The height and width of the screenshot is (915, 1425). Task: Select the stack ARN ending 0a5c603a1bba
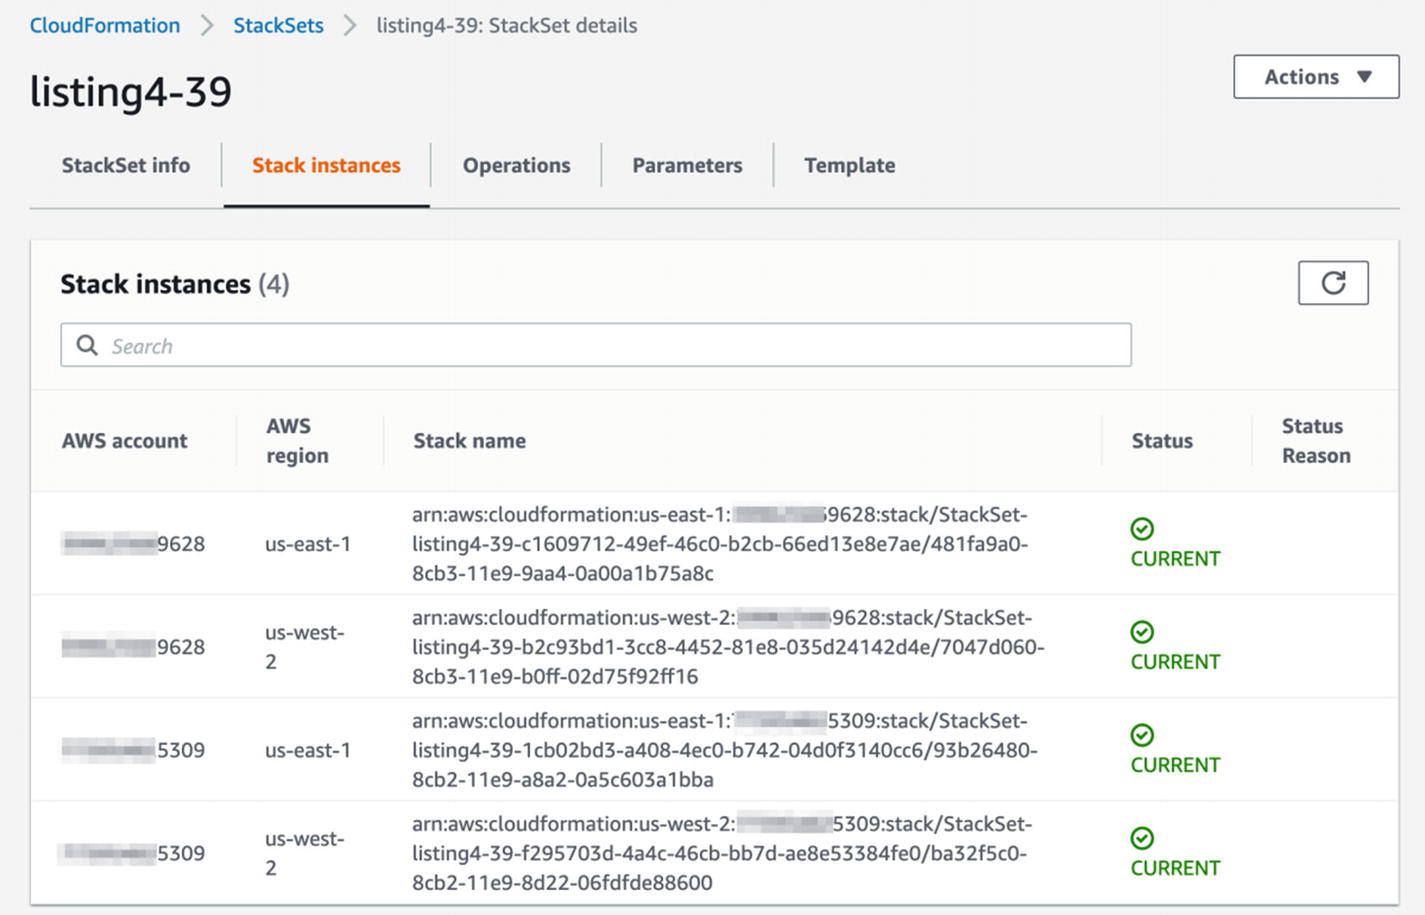pyautogui.click(x=725, y=750)
